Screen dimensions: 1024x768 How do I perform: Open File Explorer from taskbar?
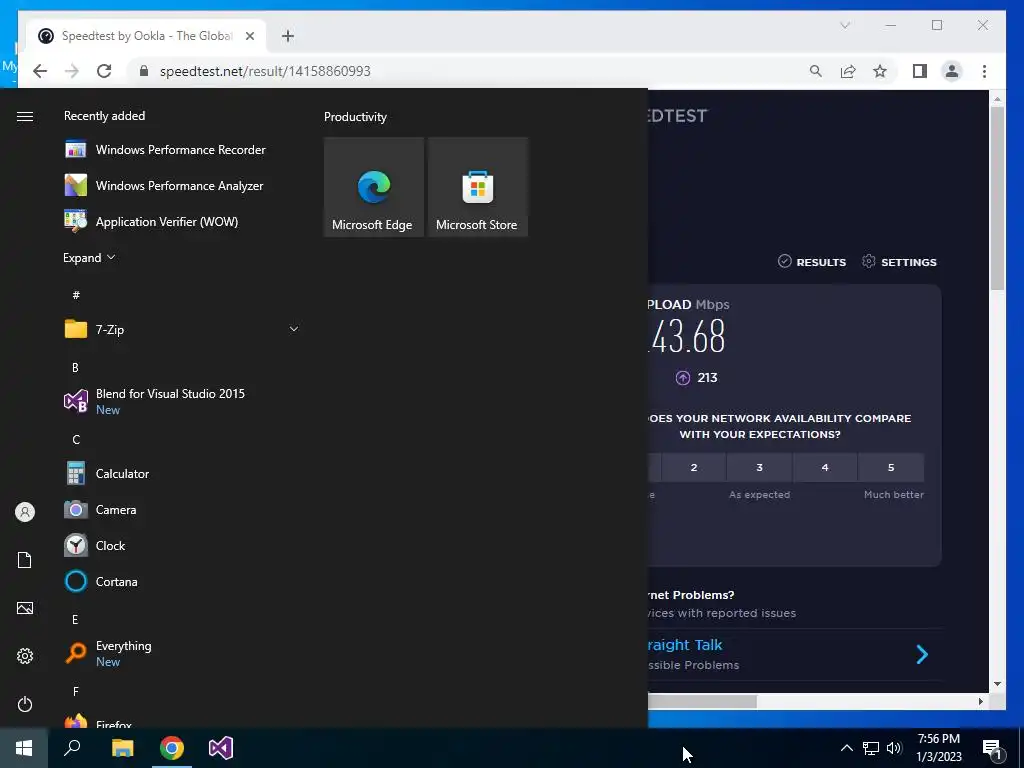click(x=122, y=748)
